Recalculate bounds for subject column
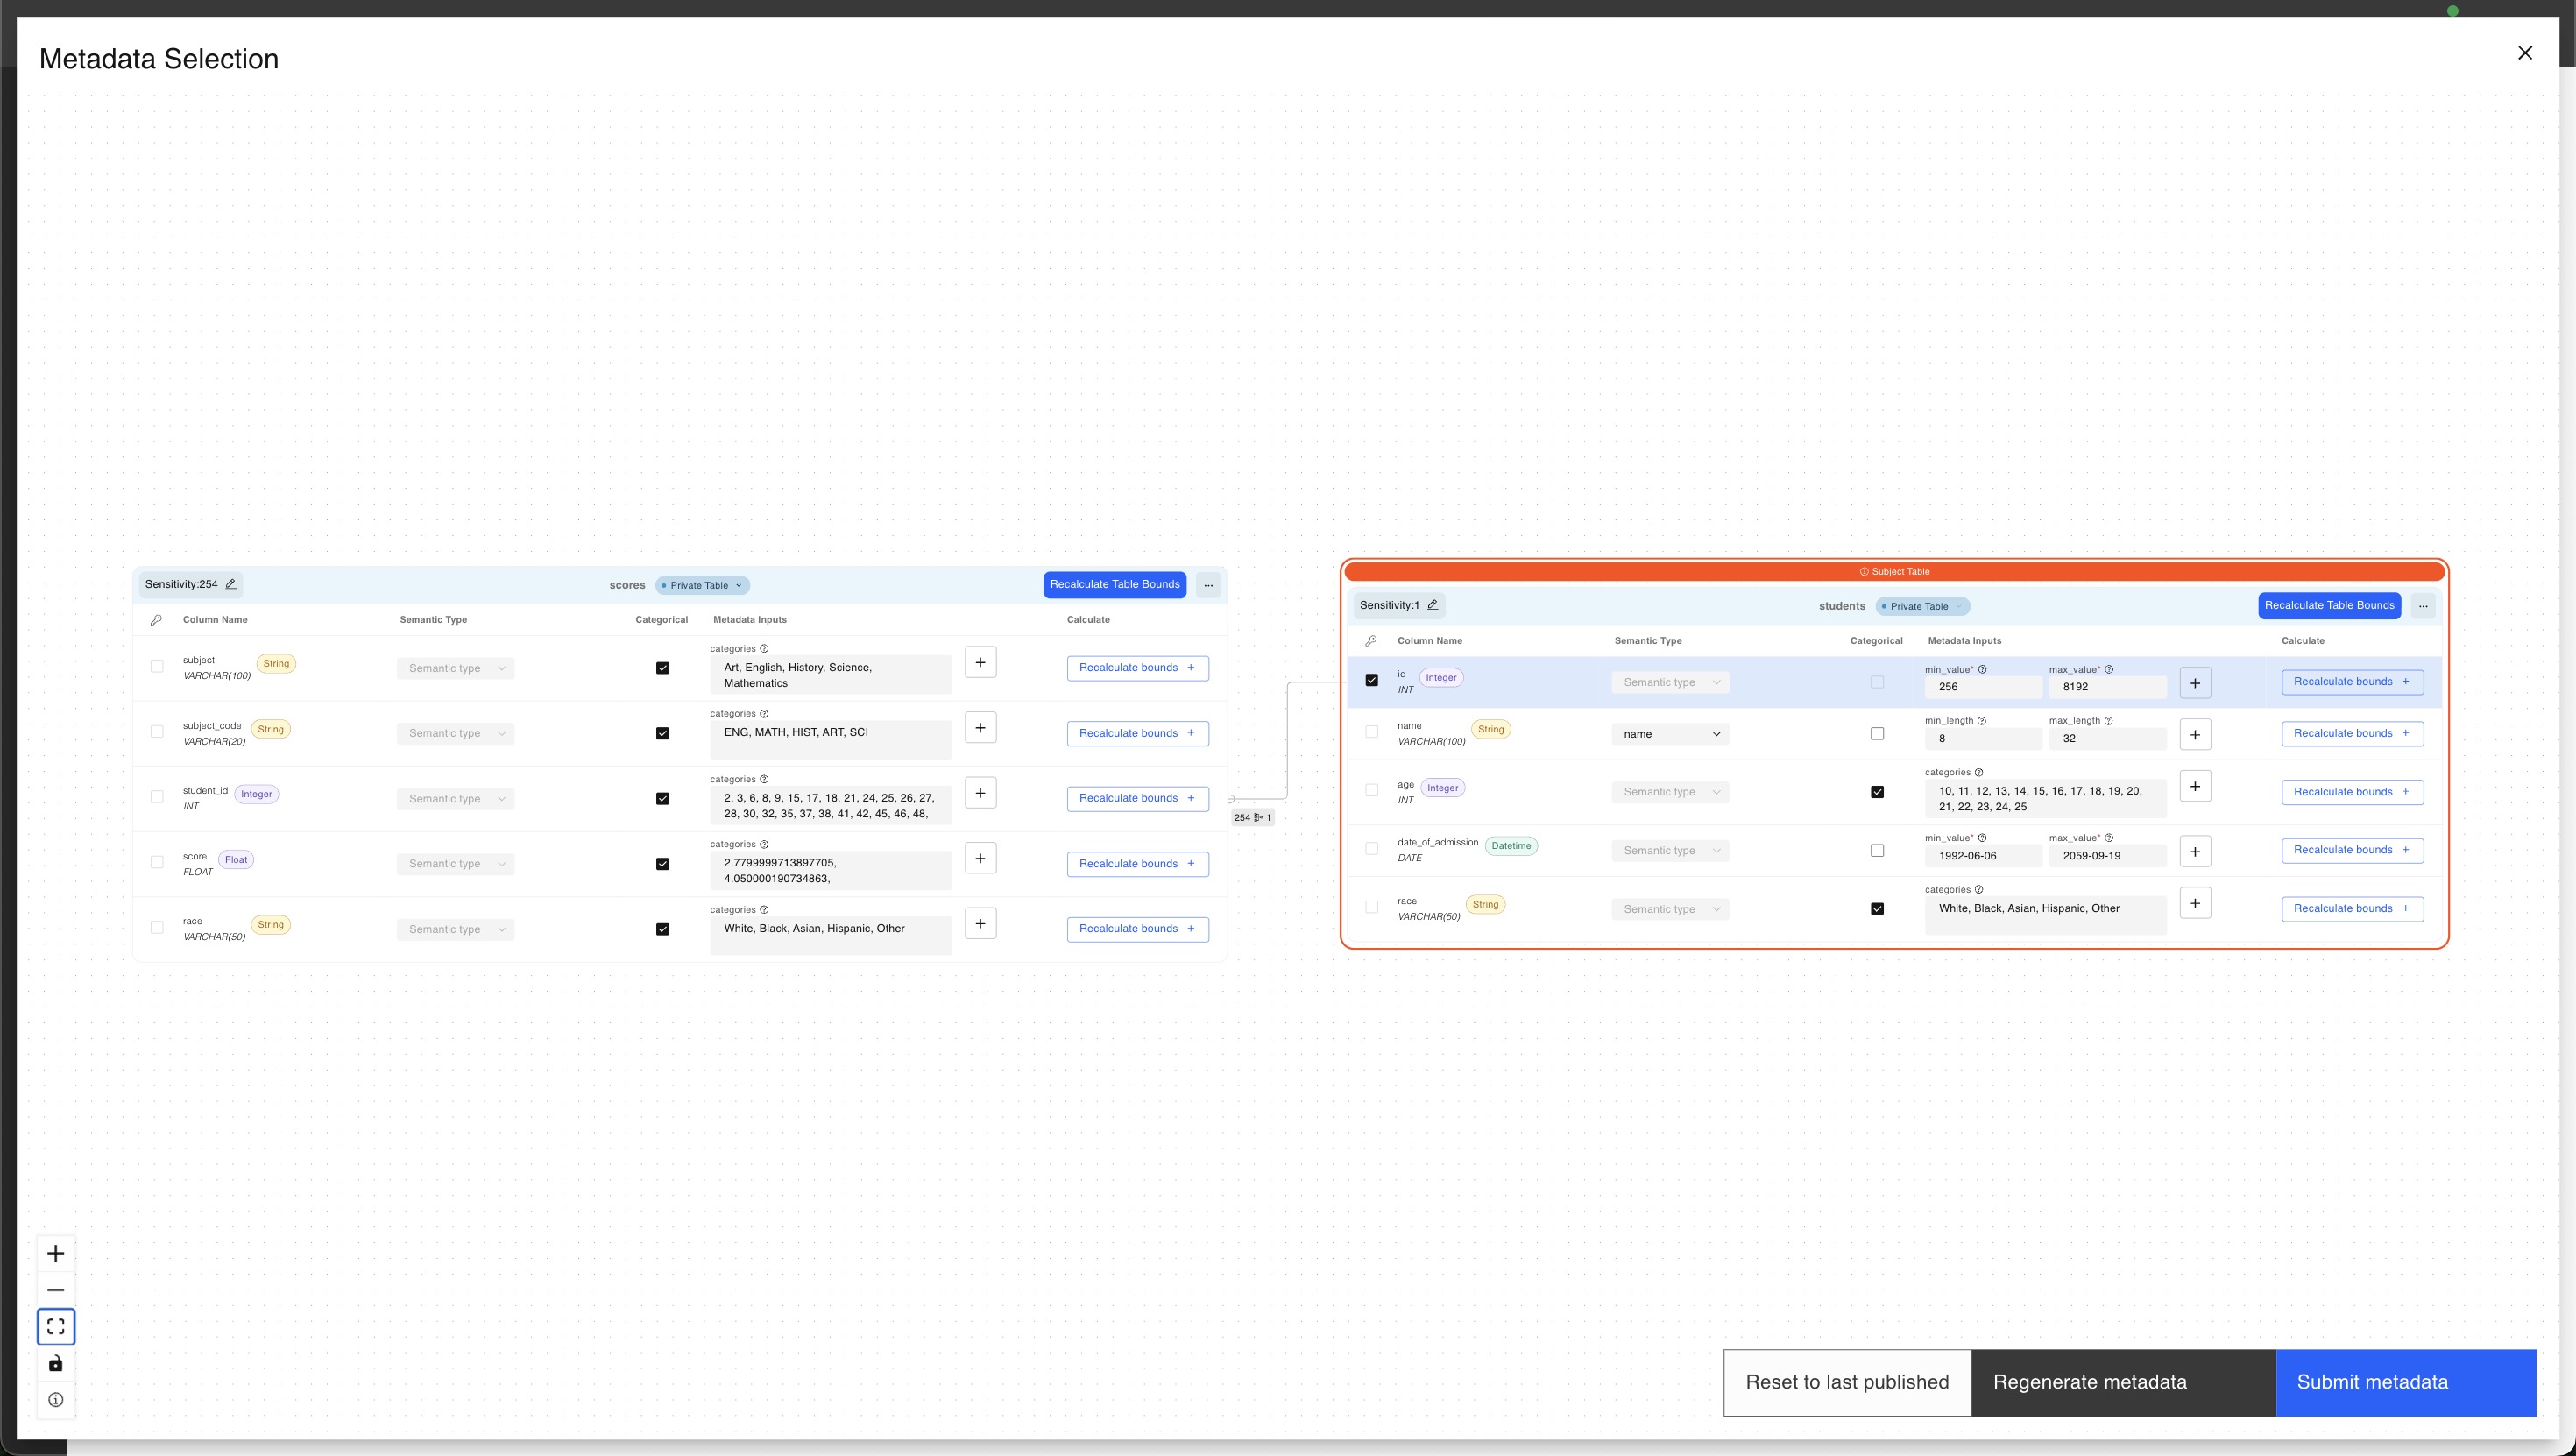Screen dimensions: 2576x1456 [1138, 668]
